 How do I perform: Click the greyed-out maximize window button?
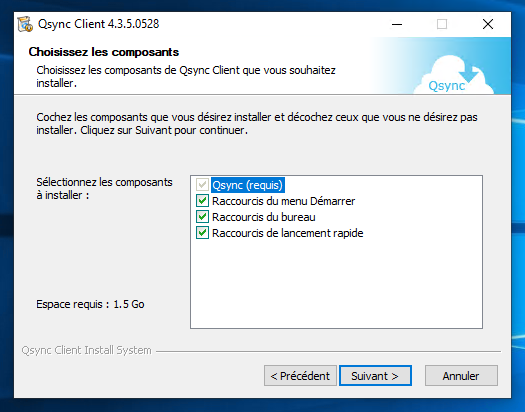tap(442, 24)
